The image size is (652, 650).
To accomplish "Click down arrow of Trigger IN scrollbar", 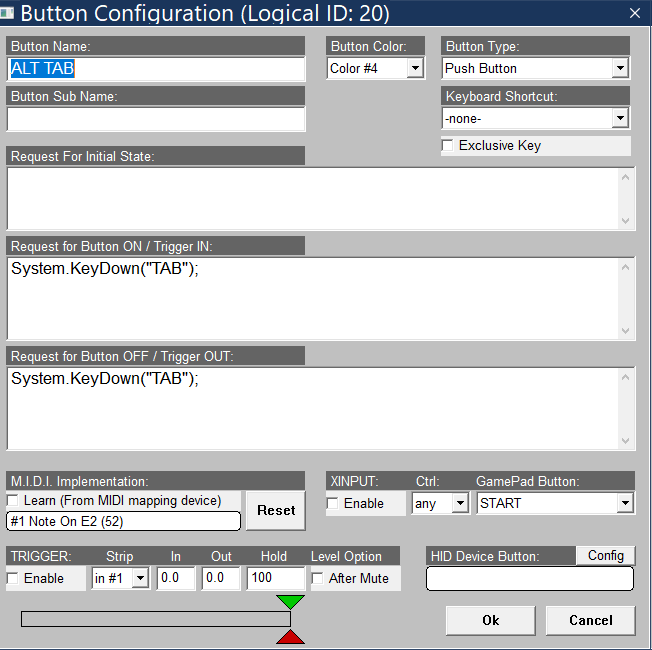I will tap(625, 331).
